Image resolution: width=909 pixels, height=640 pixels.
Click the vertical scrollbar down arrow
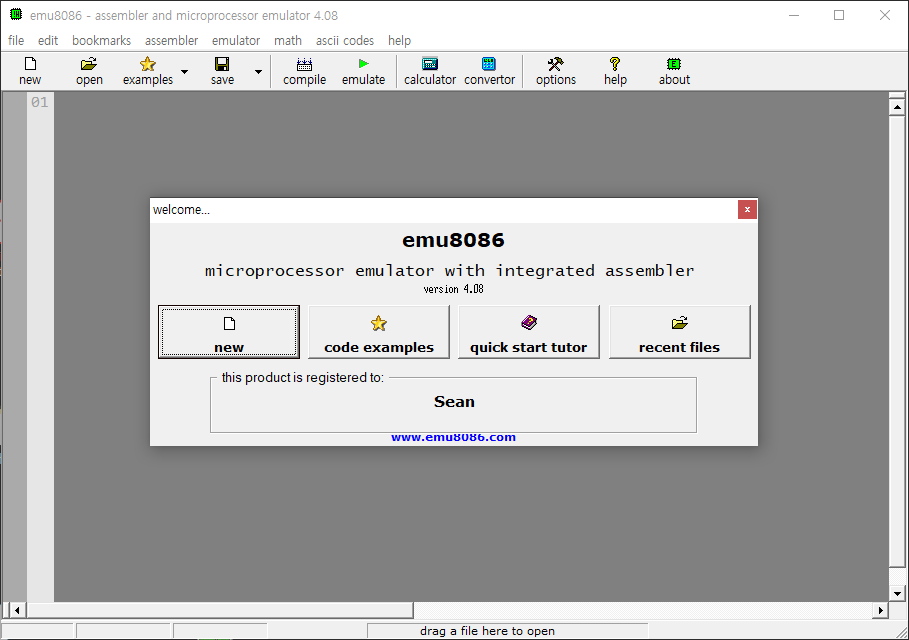897,593
